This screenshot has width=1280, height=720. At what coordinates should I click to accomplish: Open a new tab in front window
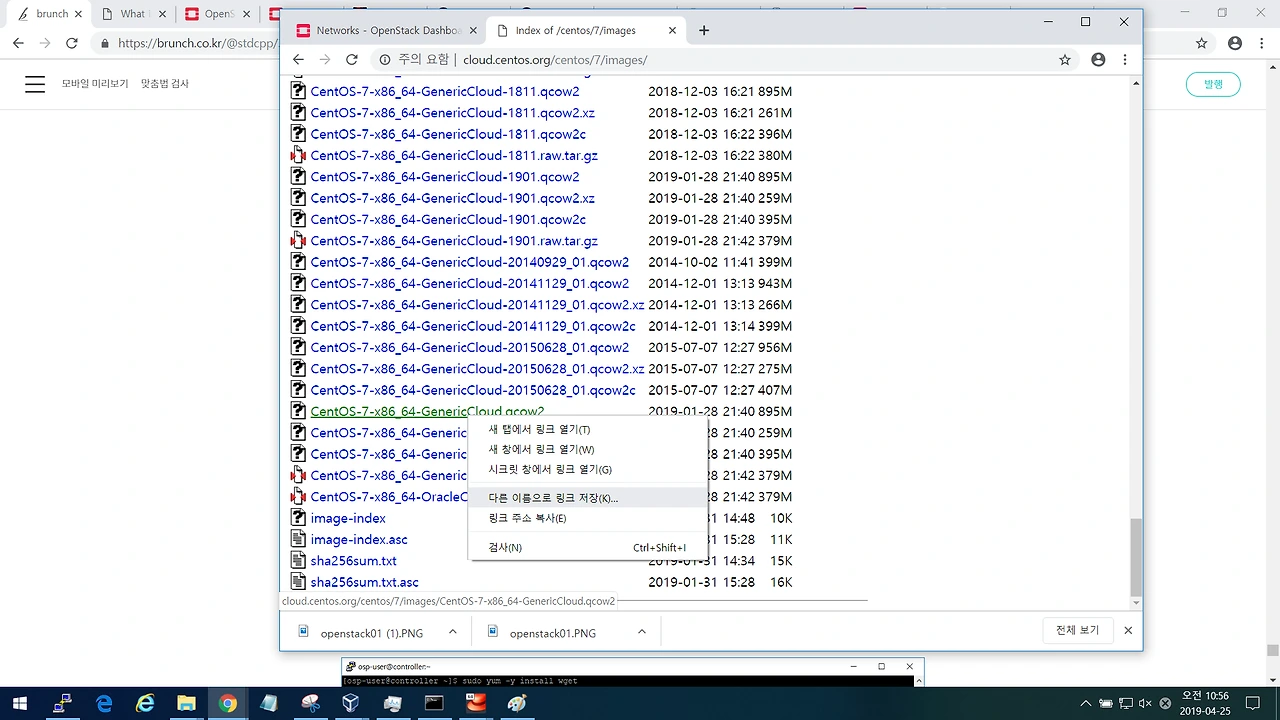click(x=704, y=30)
